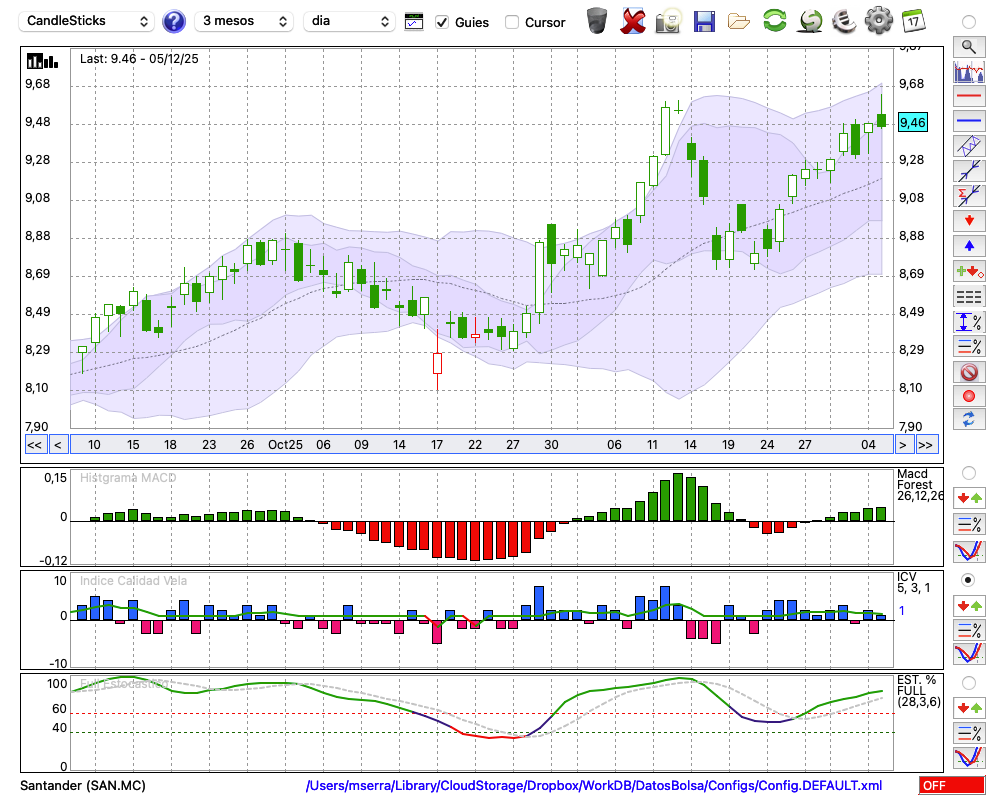This screenshot has width=1000, height=800.
Task: Click the '<<' scroll to start button
Action: click(x=34, y=445)
